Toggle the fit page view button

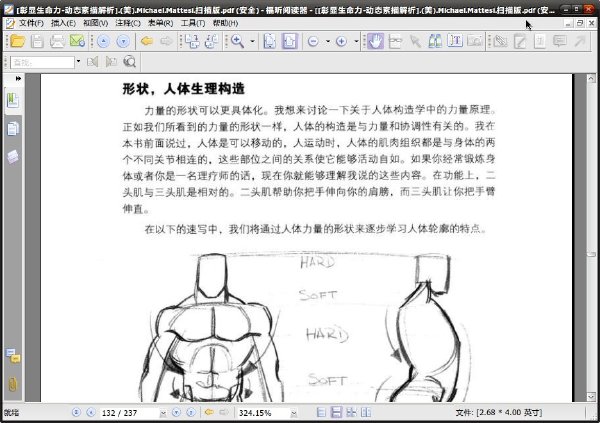click(x=270, y=41)
